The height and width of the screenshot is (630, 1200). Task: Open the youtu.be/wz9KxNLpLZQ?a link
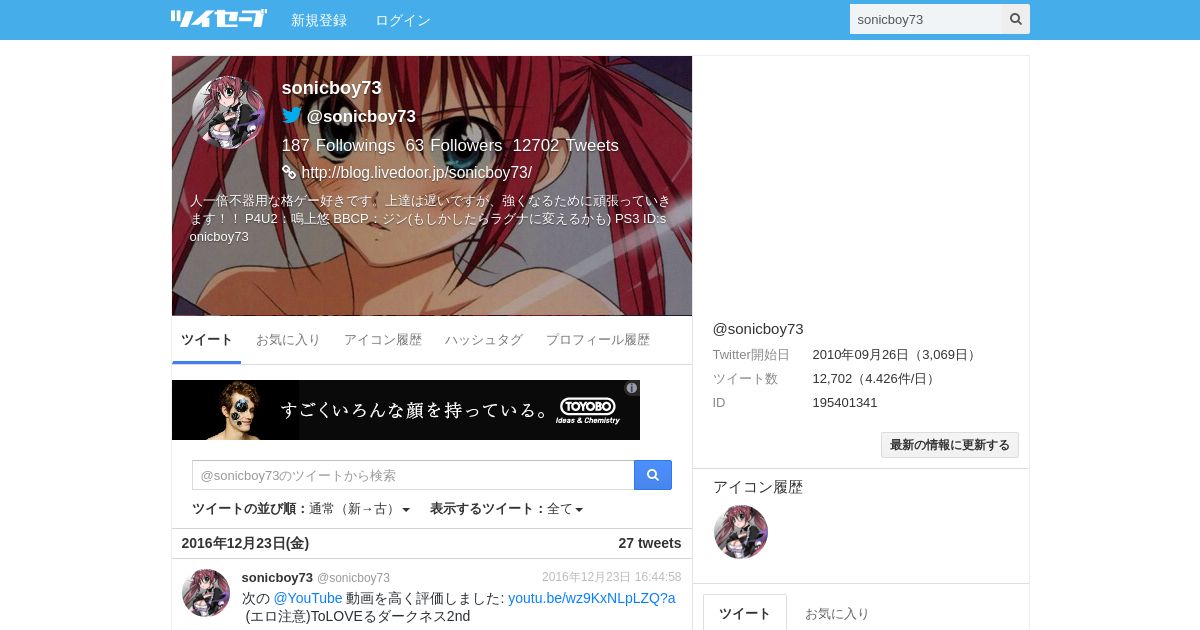[x=592, y=598]
